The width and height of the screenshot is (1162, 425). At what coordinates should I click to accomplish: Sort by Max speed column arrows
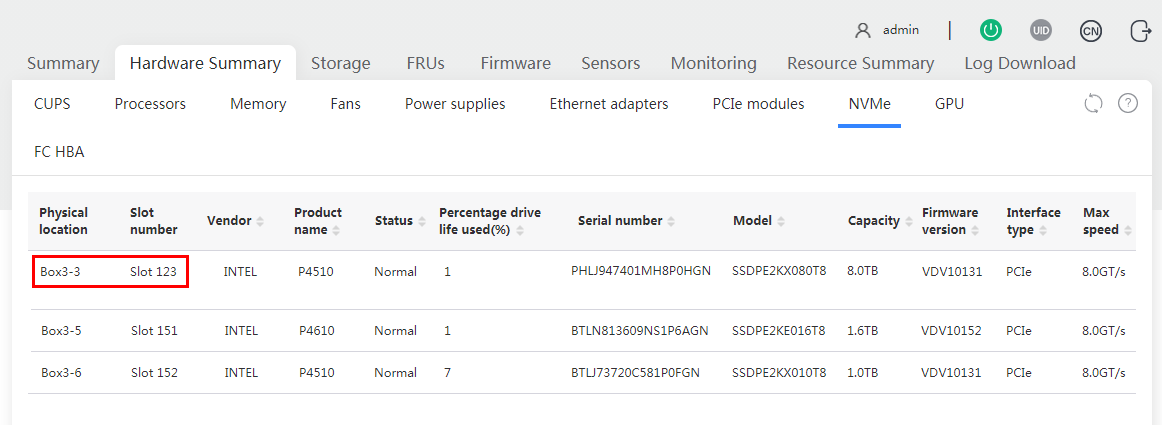1128,230
